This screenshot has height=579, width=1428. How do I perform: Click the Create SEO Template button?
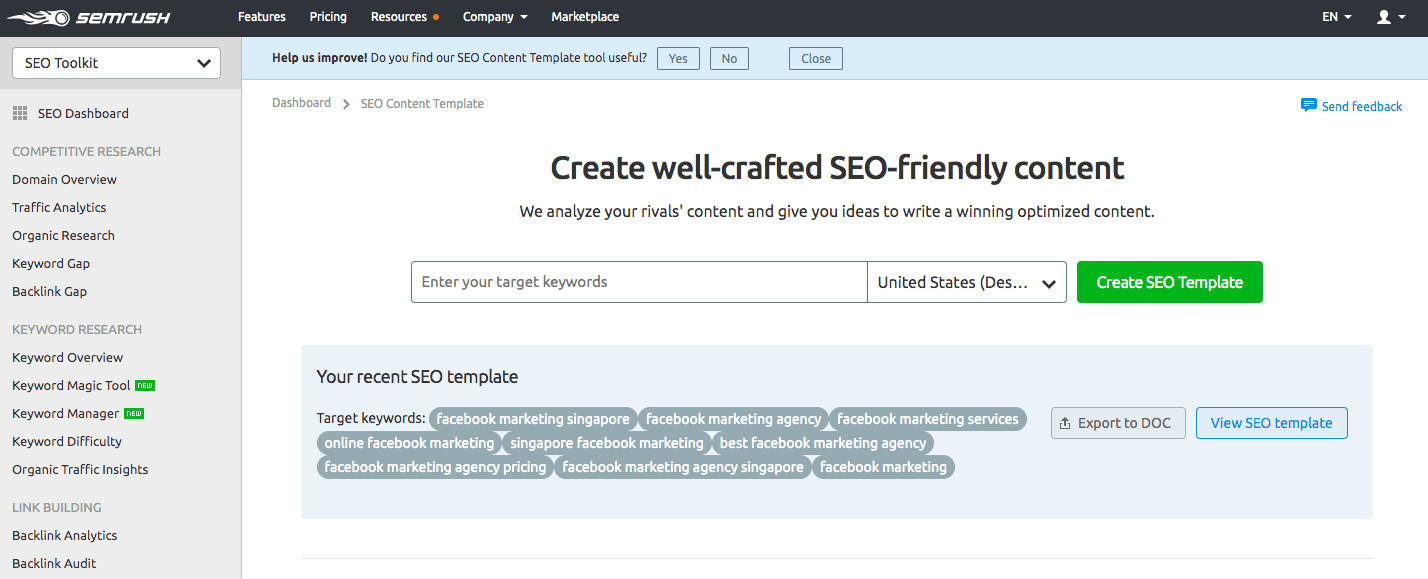(x=1170, y=282)
